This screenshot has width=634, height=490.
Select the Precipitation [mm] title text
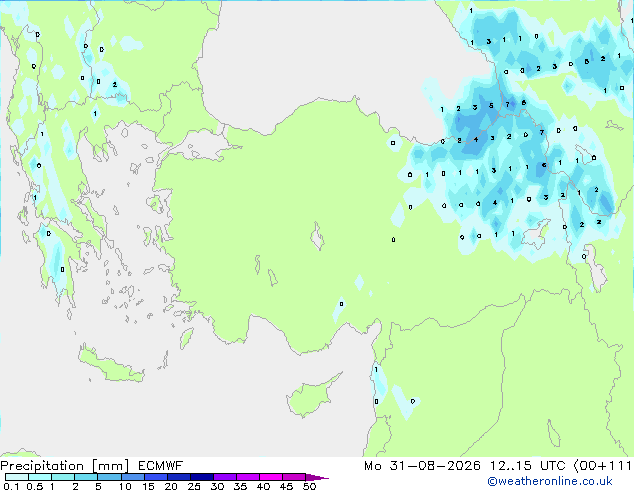point(65,466)
